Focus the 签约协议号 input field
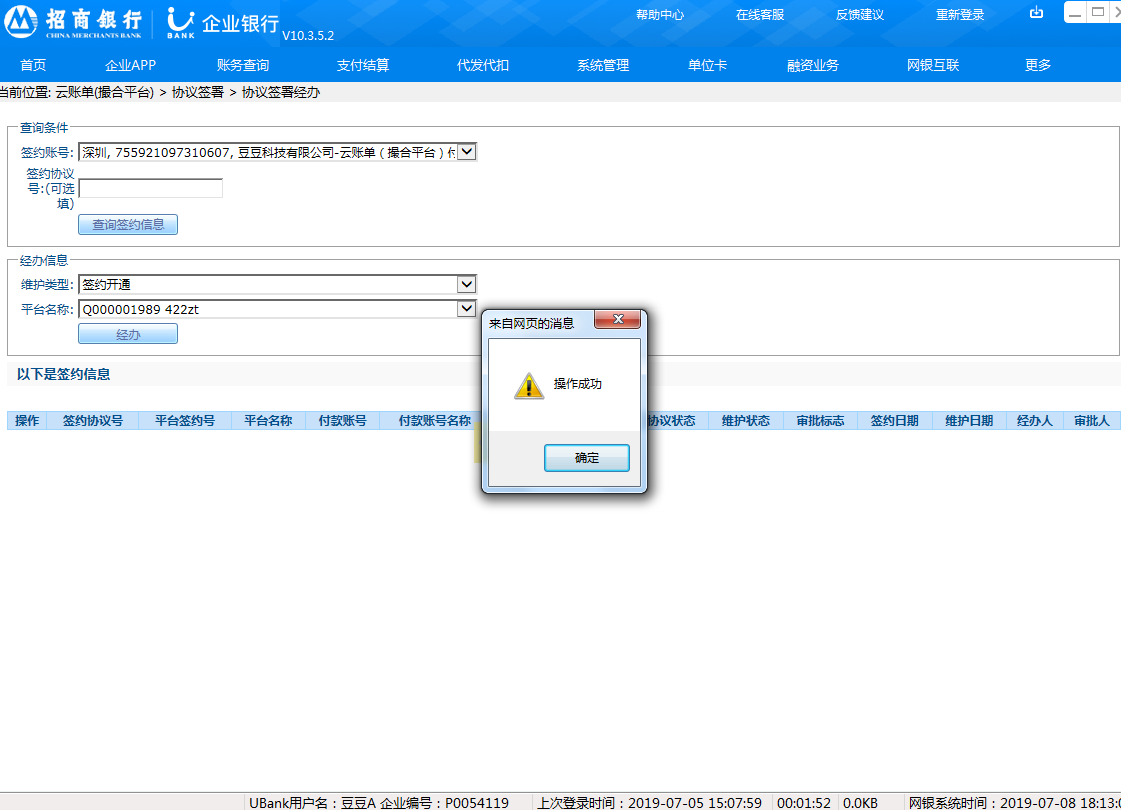 click(x=151, y=188)
